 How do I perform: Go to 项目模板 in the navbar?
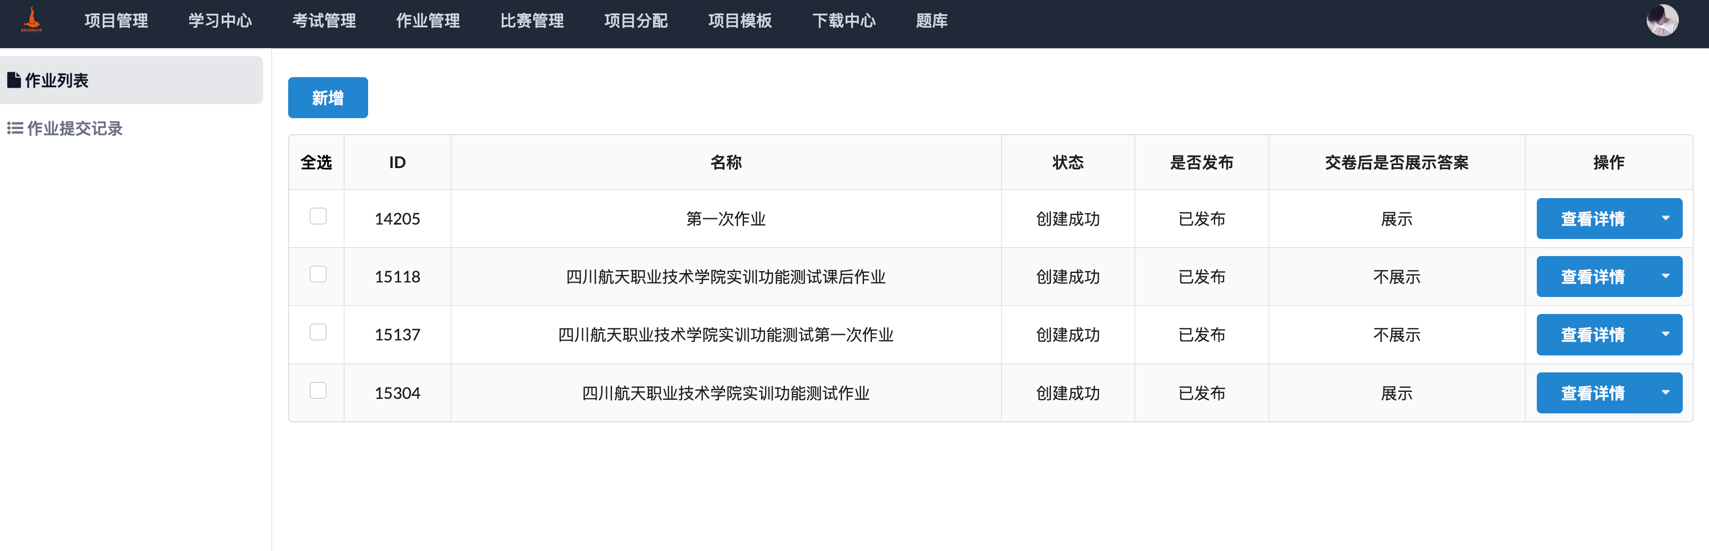tap(740, 21)
